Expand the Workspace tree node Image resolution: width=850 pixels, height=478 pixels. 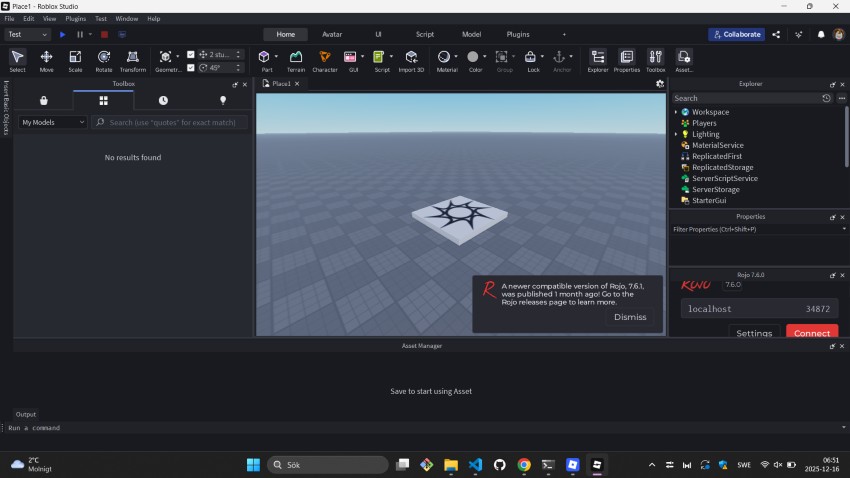click(676, 112)
